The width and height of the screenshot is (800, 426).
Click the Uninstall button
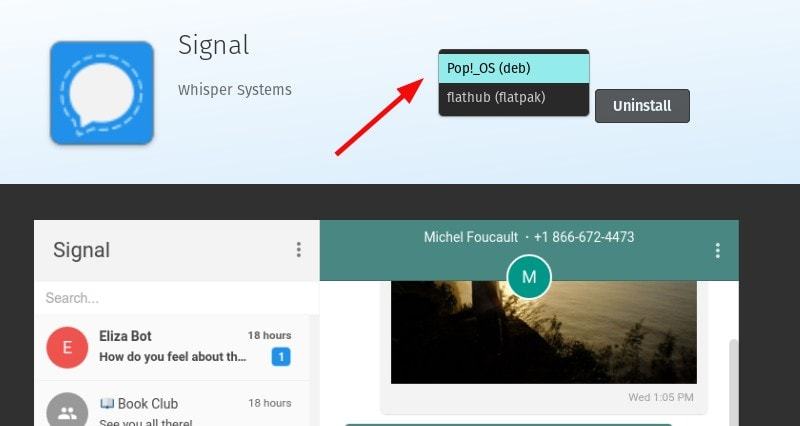[x=642, y=106]
